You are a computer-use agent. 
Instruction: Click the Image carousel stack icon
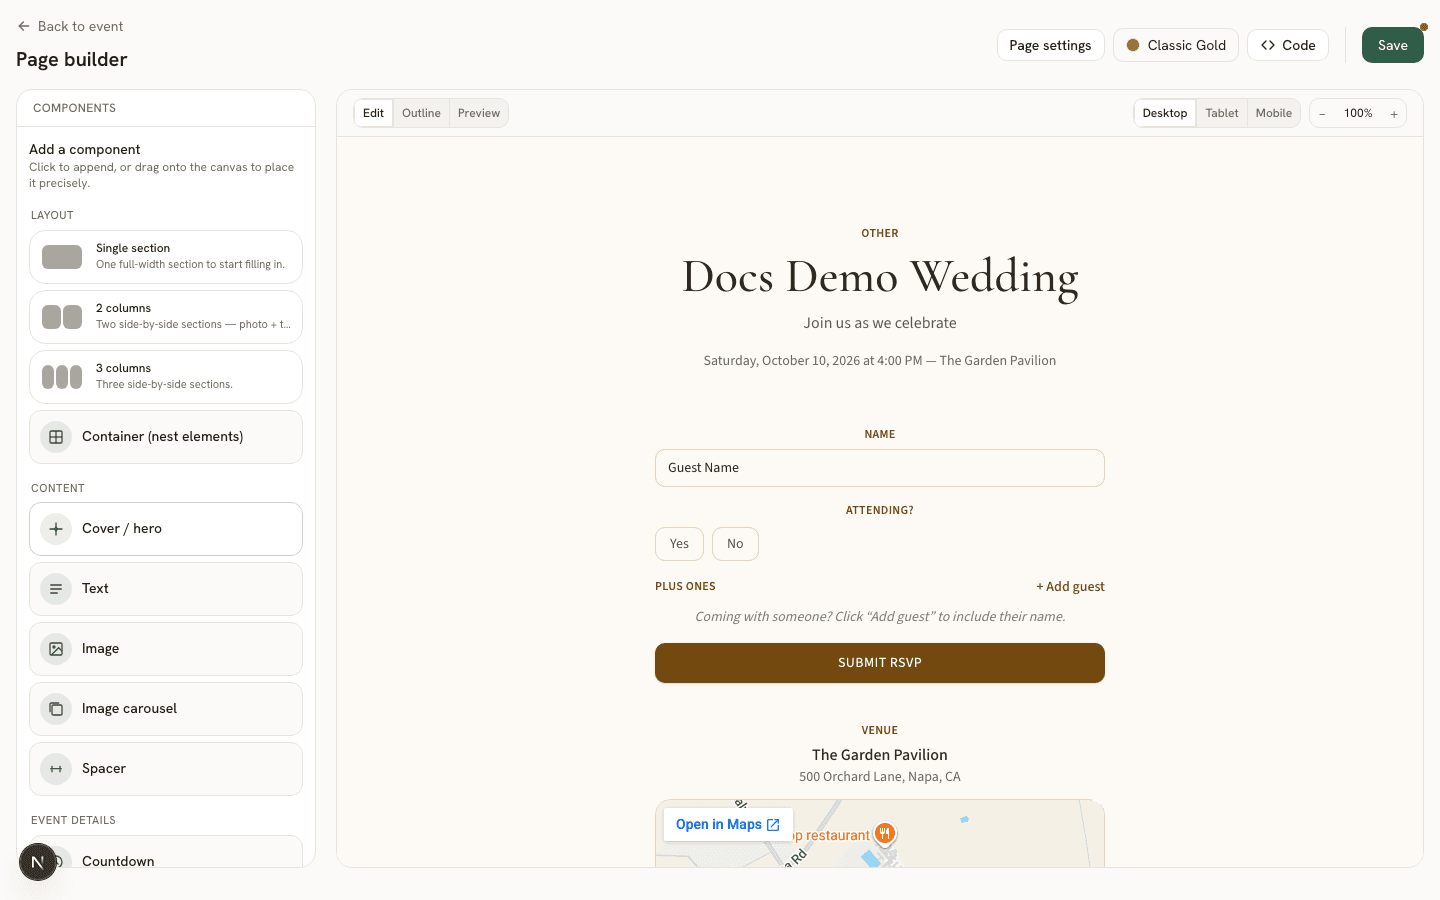coord(56,709)
